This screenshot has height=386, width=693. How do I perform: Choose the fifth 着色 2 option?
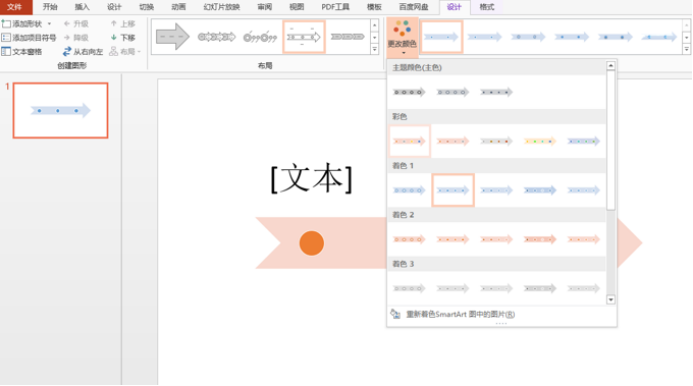(583, 239)
